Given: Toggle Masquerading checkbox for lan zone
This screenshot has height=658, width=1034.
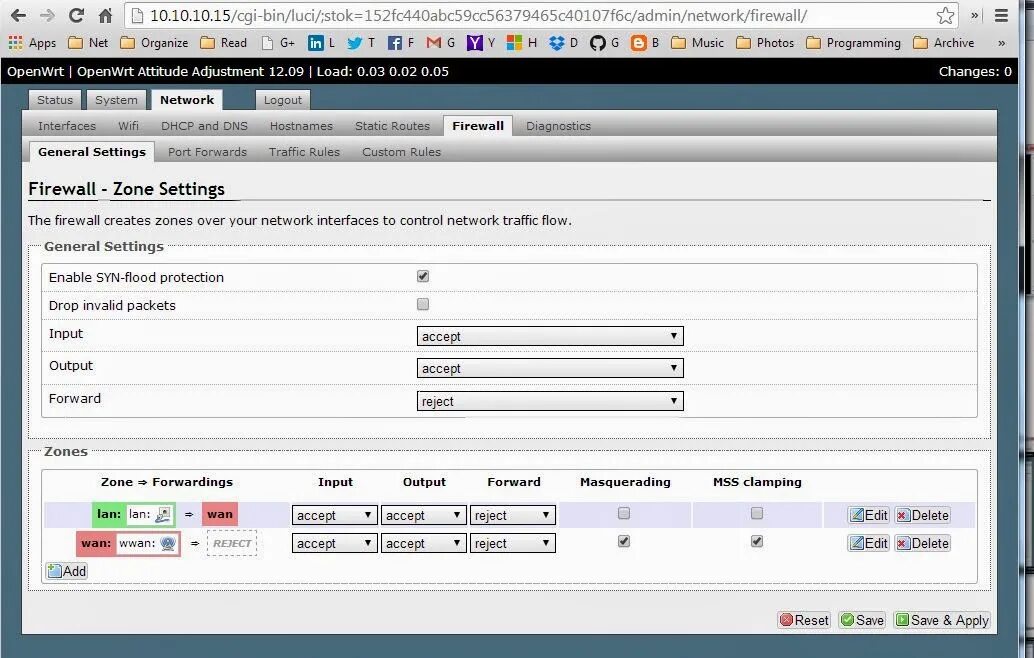Looking at the screenshot, I should point(624,513).
